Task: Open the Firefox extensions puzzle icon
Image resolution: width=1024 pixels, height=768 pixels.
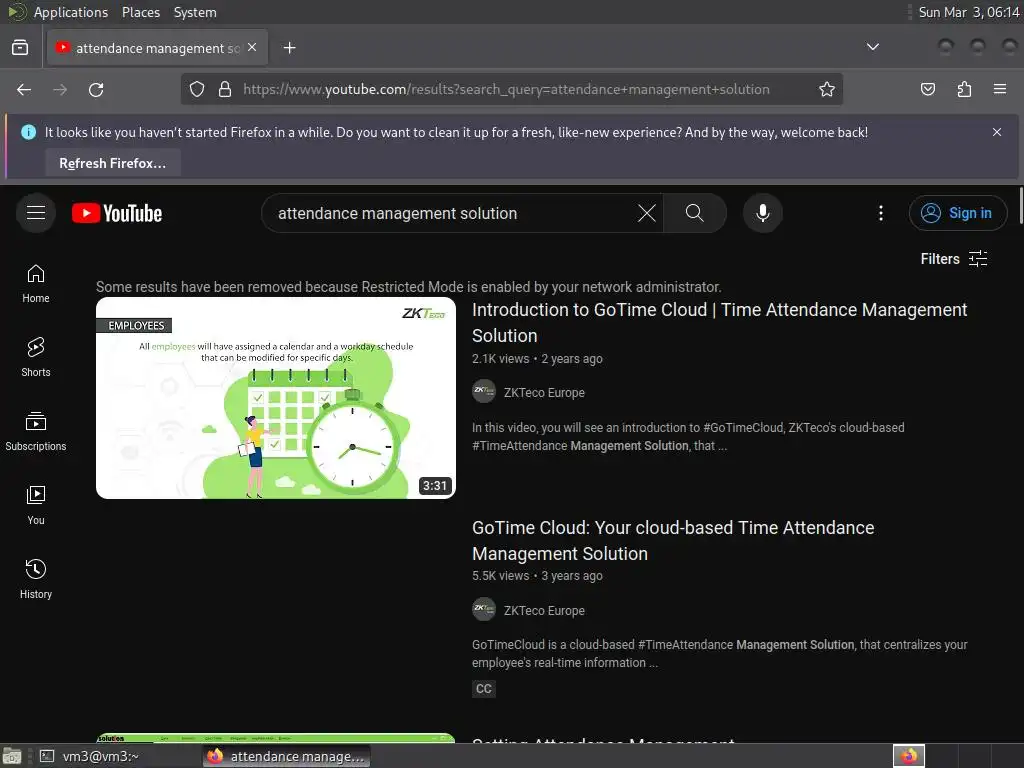Action: coord(964,89)
